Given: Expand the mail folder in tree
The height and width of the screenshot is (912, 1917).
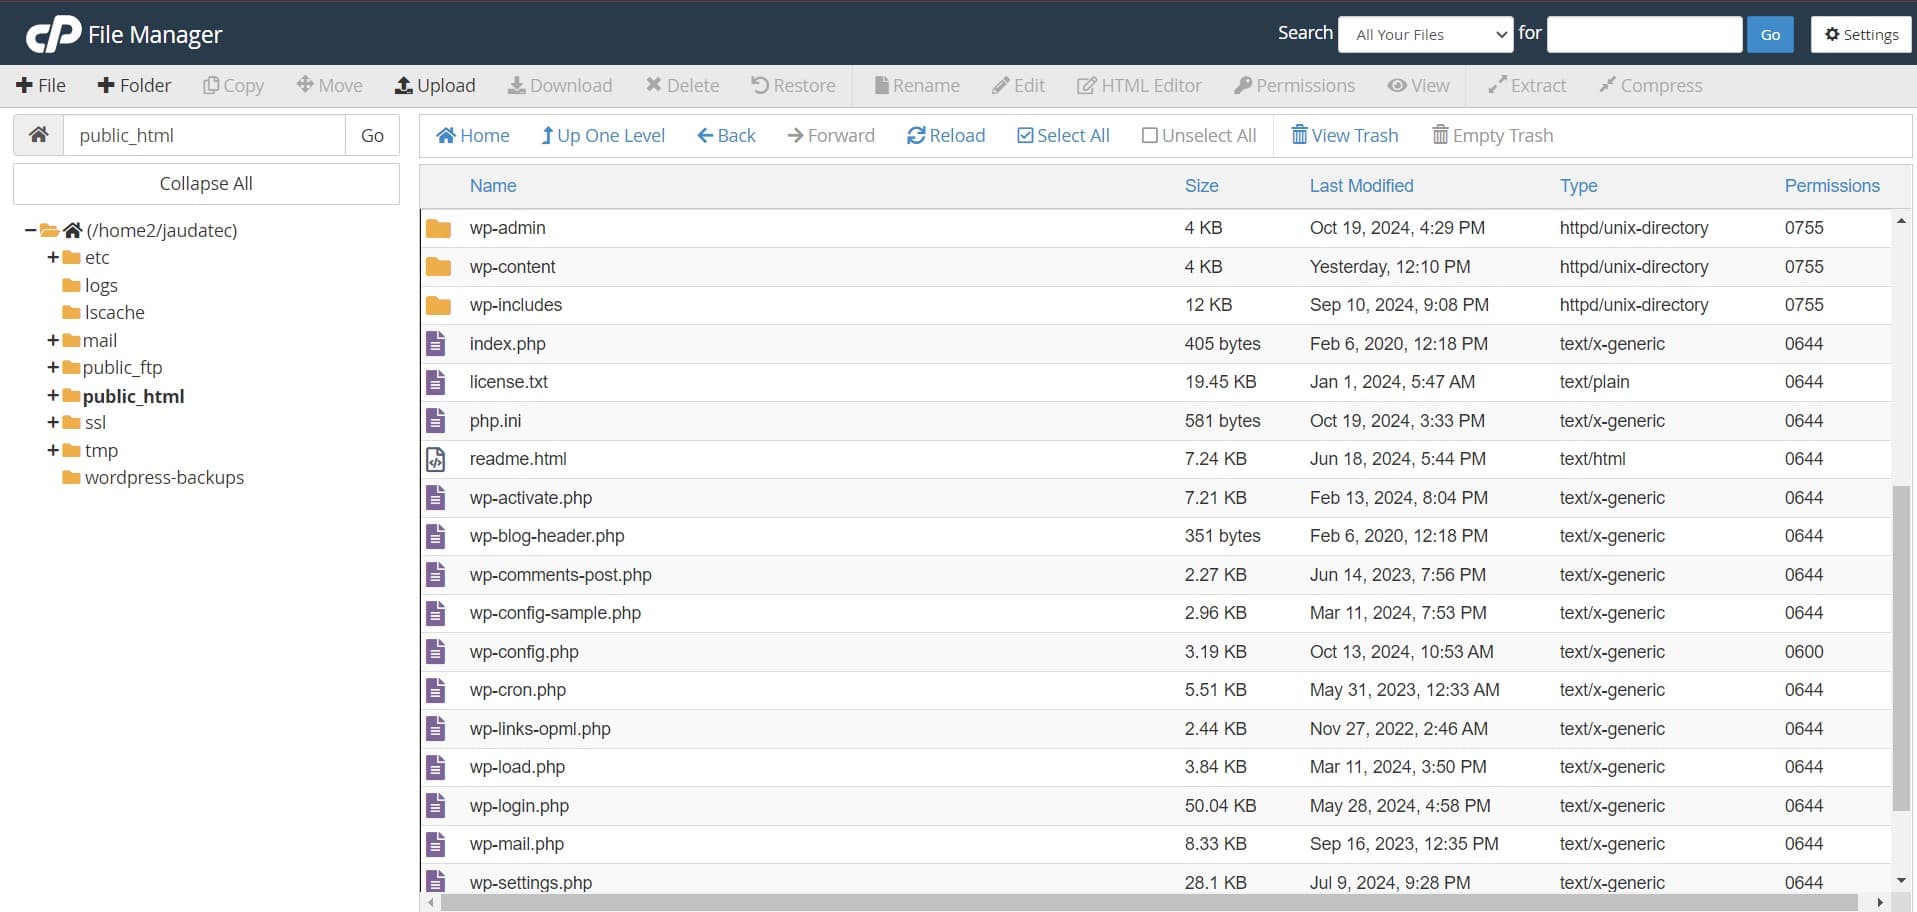Looking at the screenshot, I should [52, 340].
